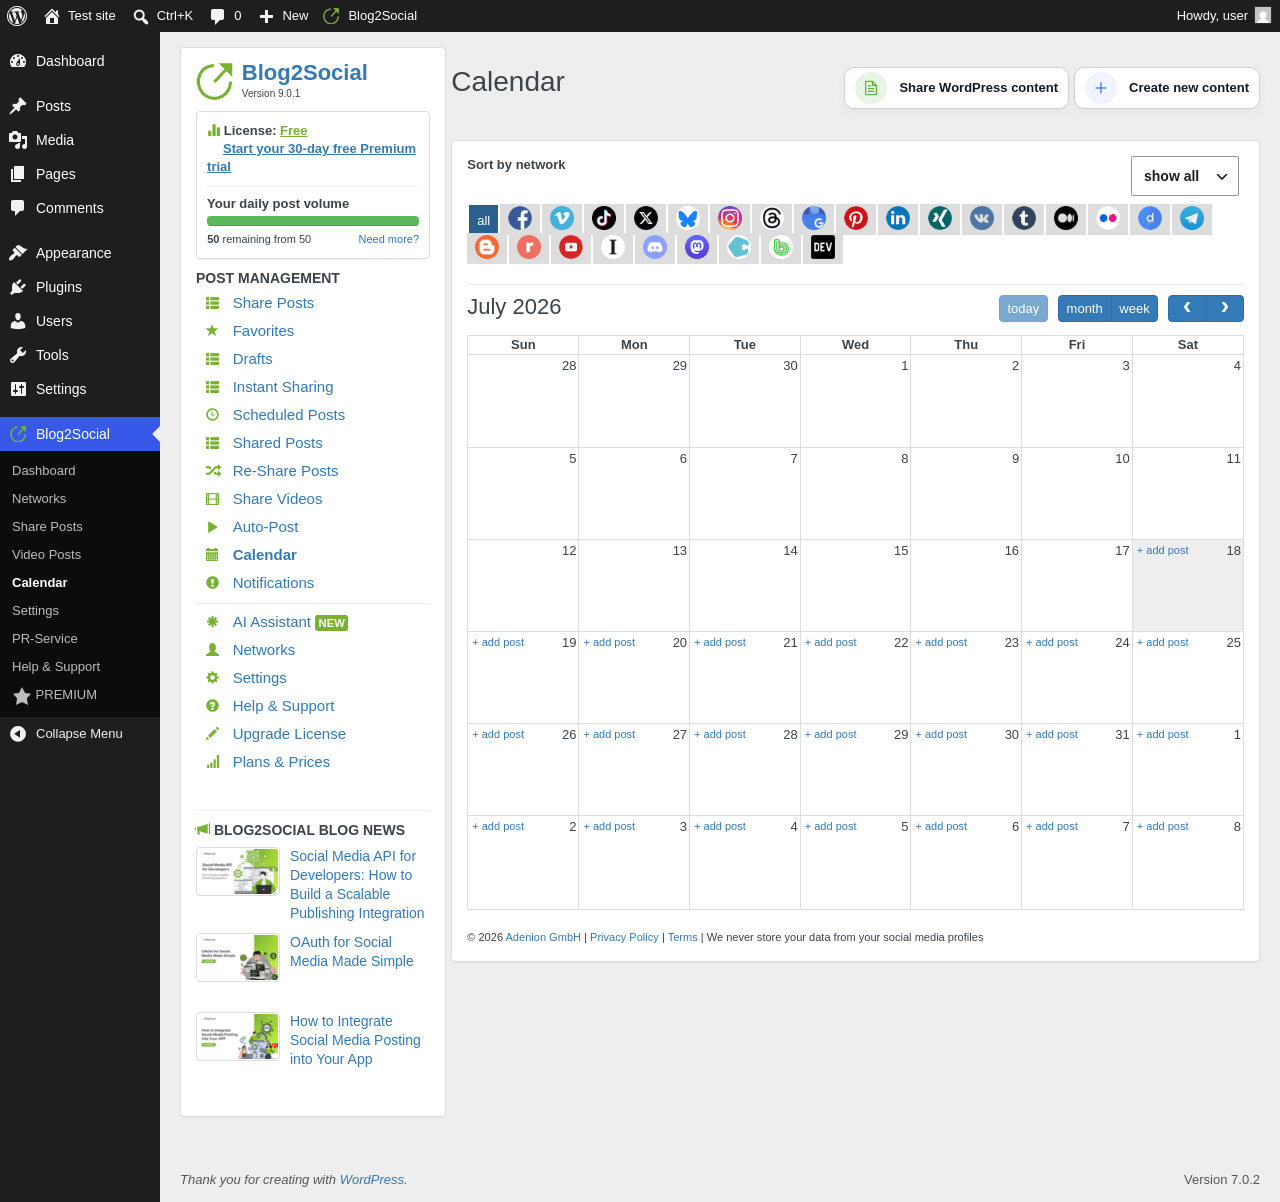Filter calendar by Instapaper network
This screenshot has height=1202, width=1280.
click(613, 248)
